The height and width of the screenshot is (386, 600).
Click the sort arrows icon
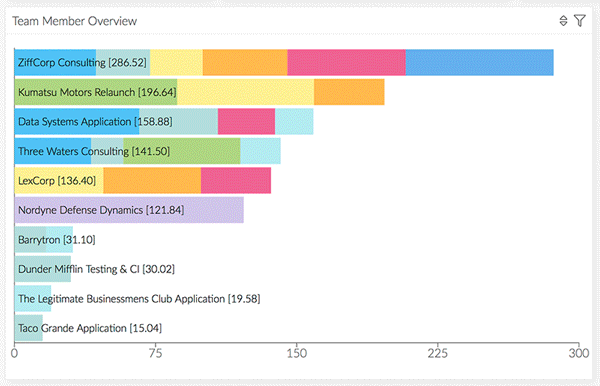coord(563,21)
